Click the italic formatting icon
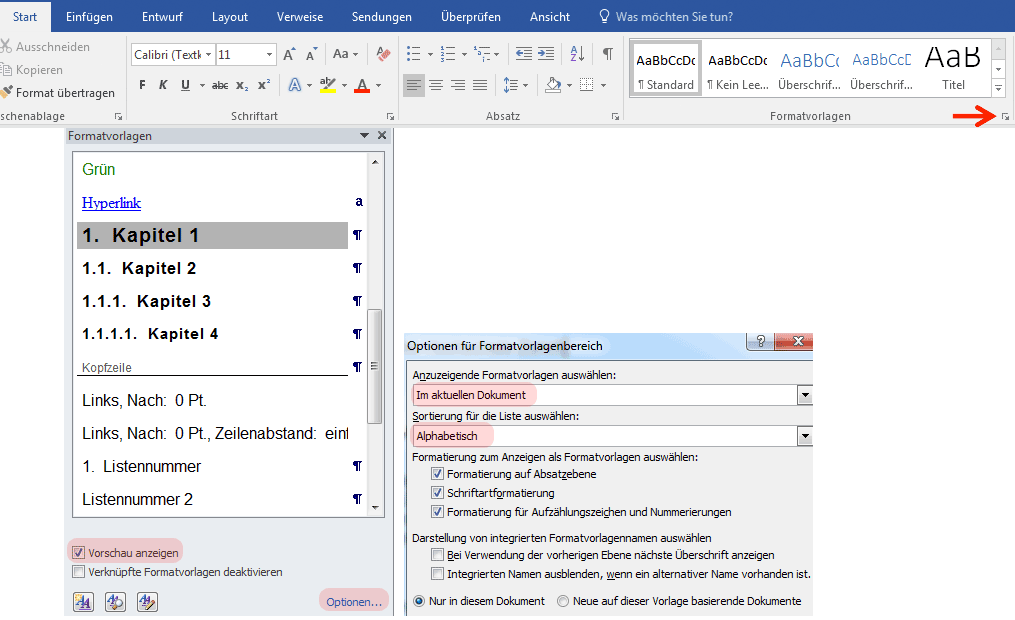 tap(164, 85)
